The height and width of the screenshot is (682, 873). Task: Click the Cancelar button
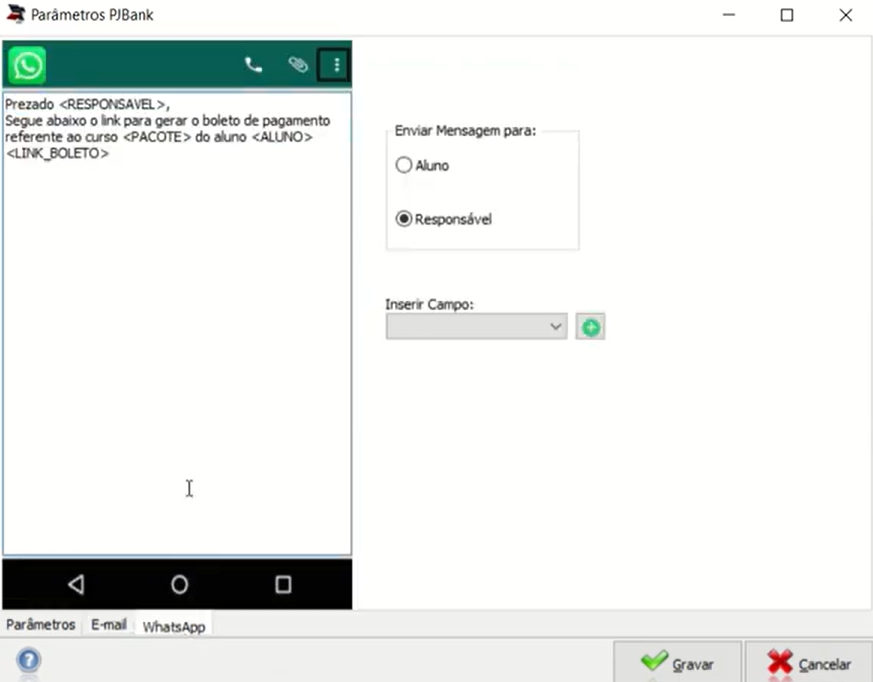point(809,663)
